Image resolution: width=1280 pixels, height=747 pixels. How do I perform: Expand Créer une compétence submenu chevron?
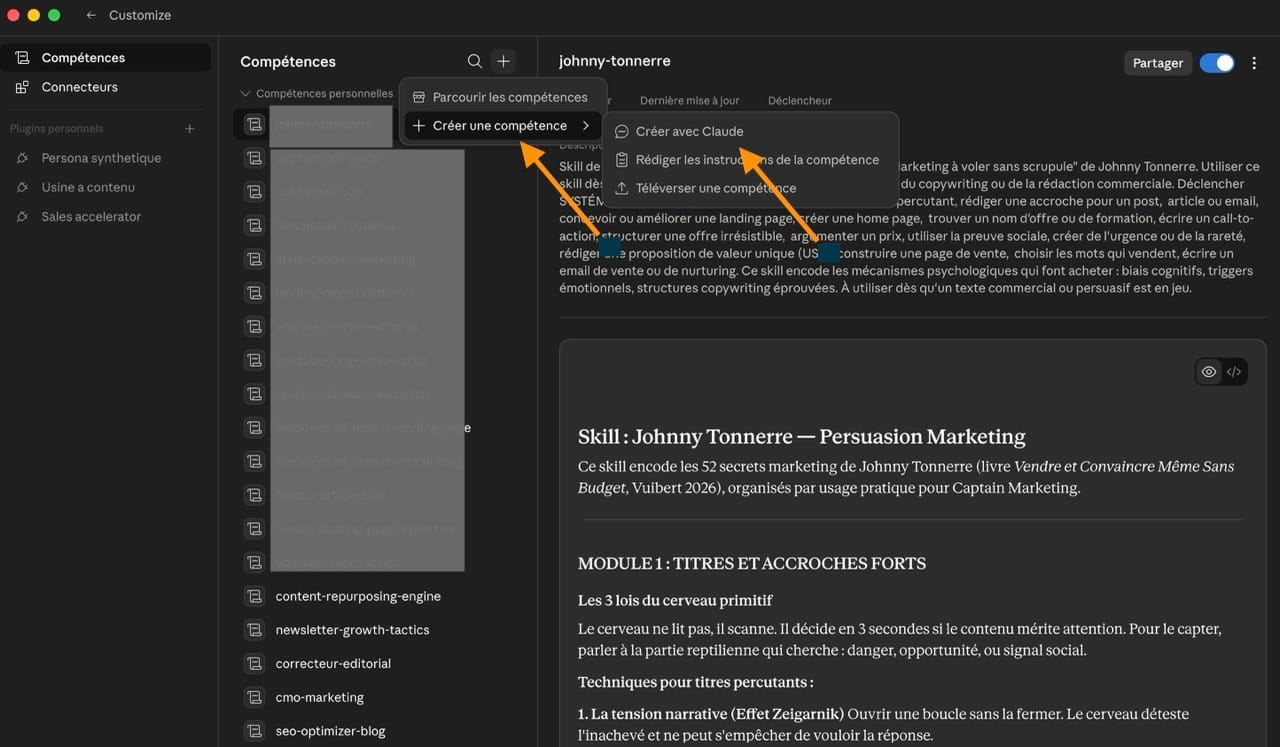(586, 126)
